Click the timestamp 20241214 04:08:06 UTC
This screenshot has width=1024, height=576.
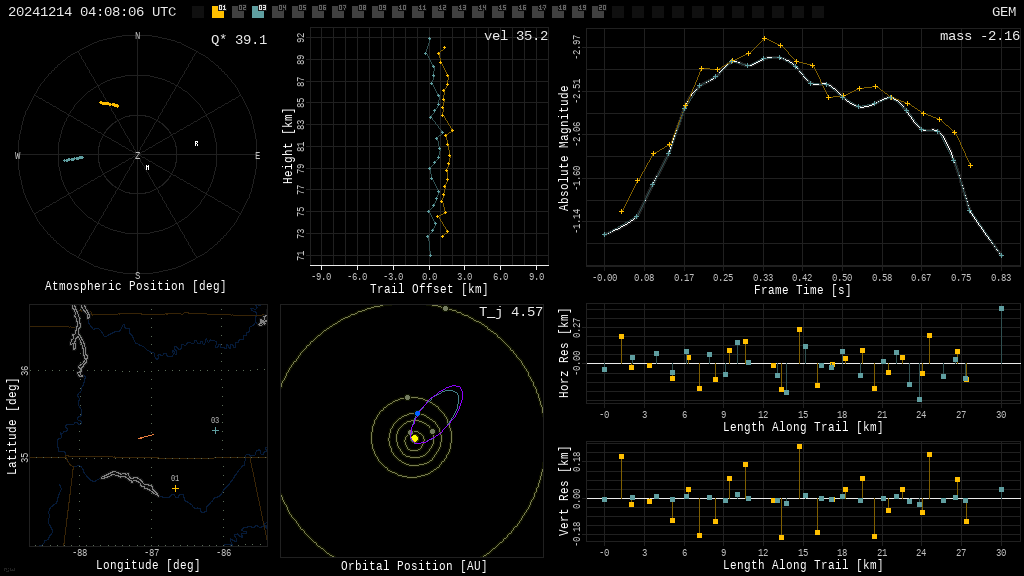92,12
